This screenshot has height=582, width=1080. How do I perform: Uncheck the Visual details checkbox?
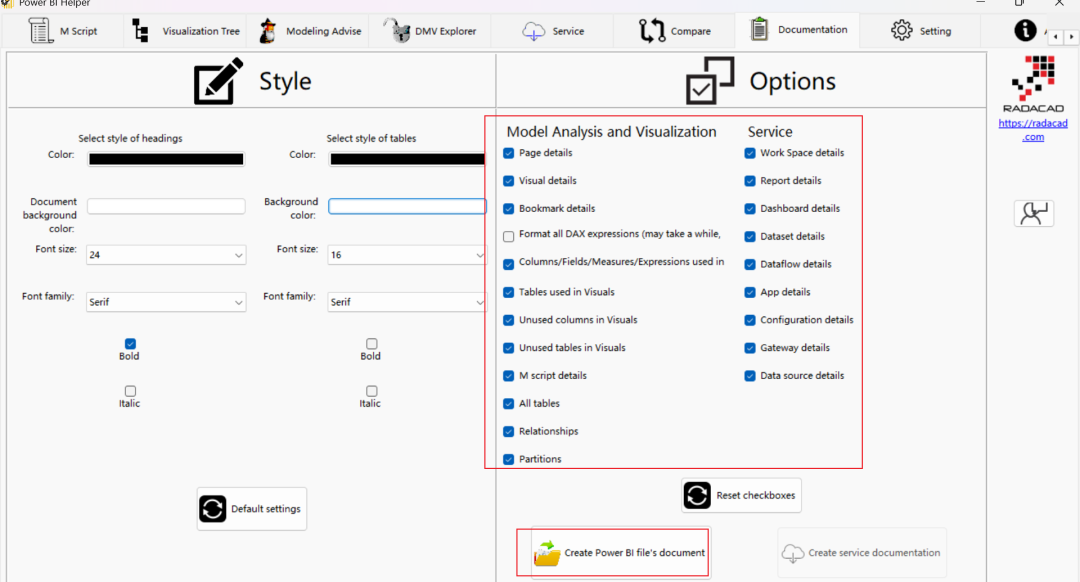508,181
